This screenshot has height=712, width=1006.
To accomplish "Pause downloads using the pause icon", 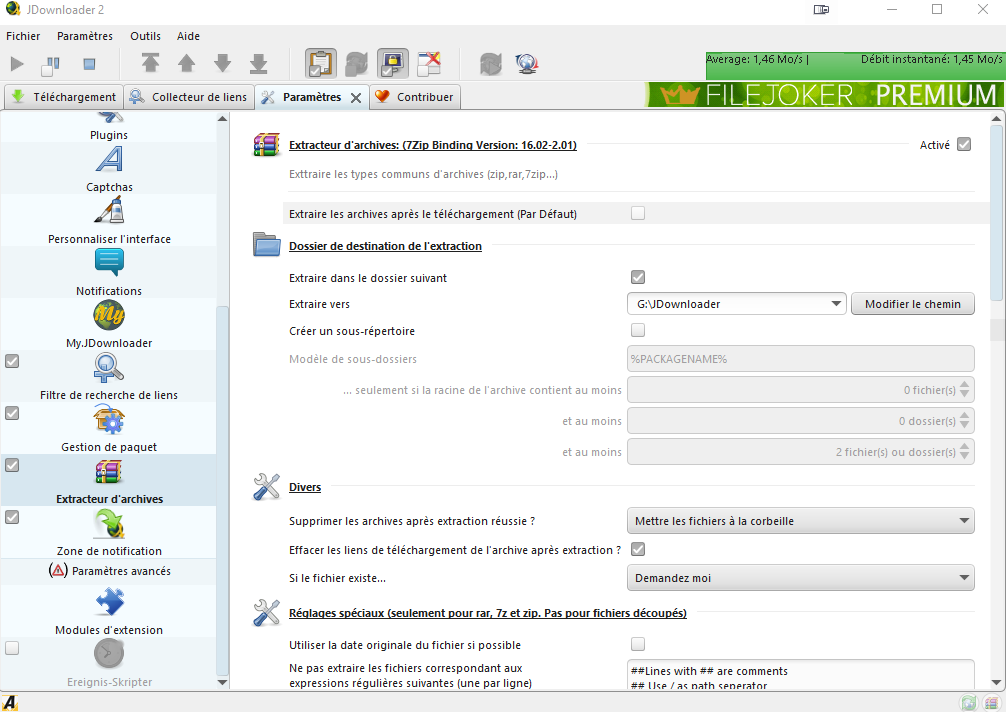I will (51, 64).
